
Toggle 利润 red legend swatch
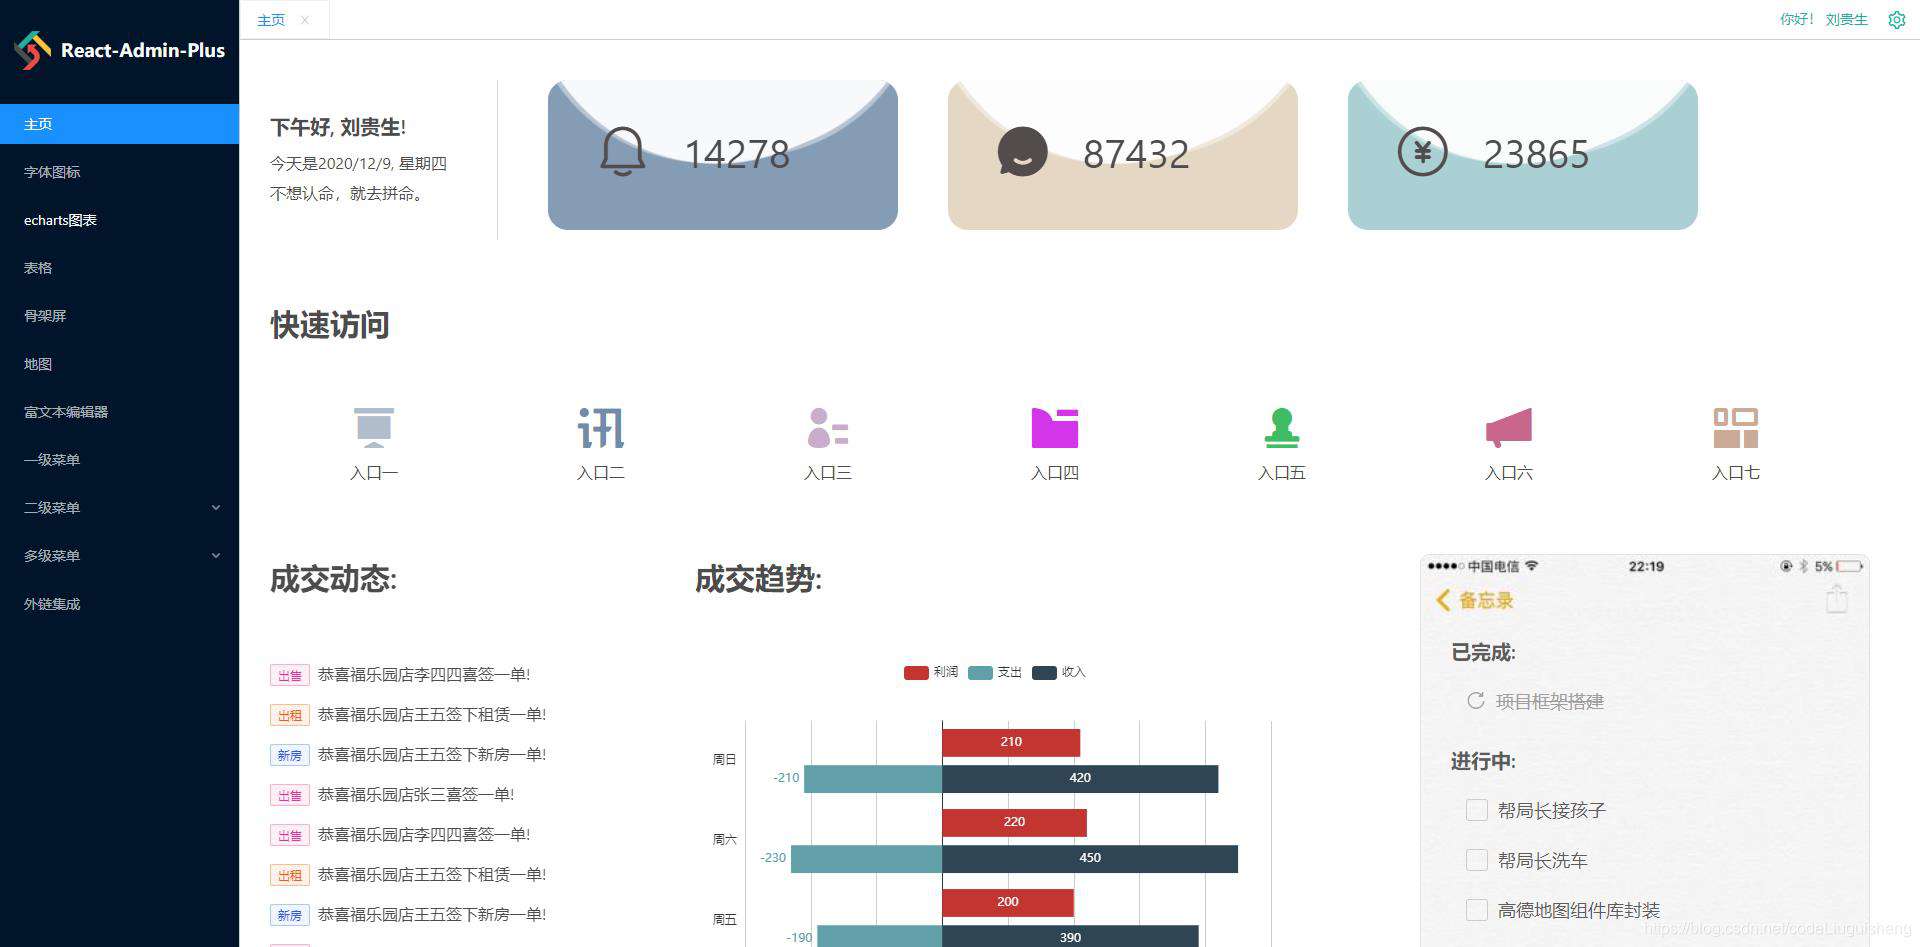(x=916, y=672)
